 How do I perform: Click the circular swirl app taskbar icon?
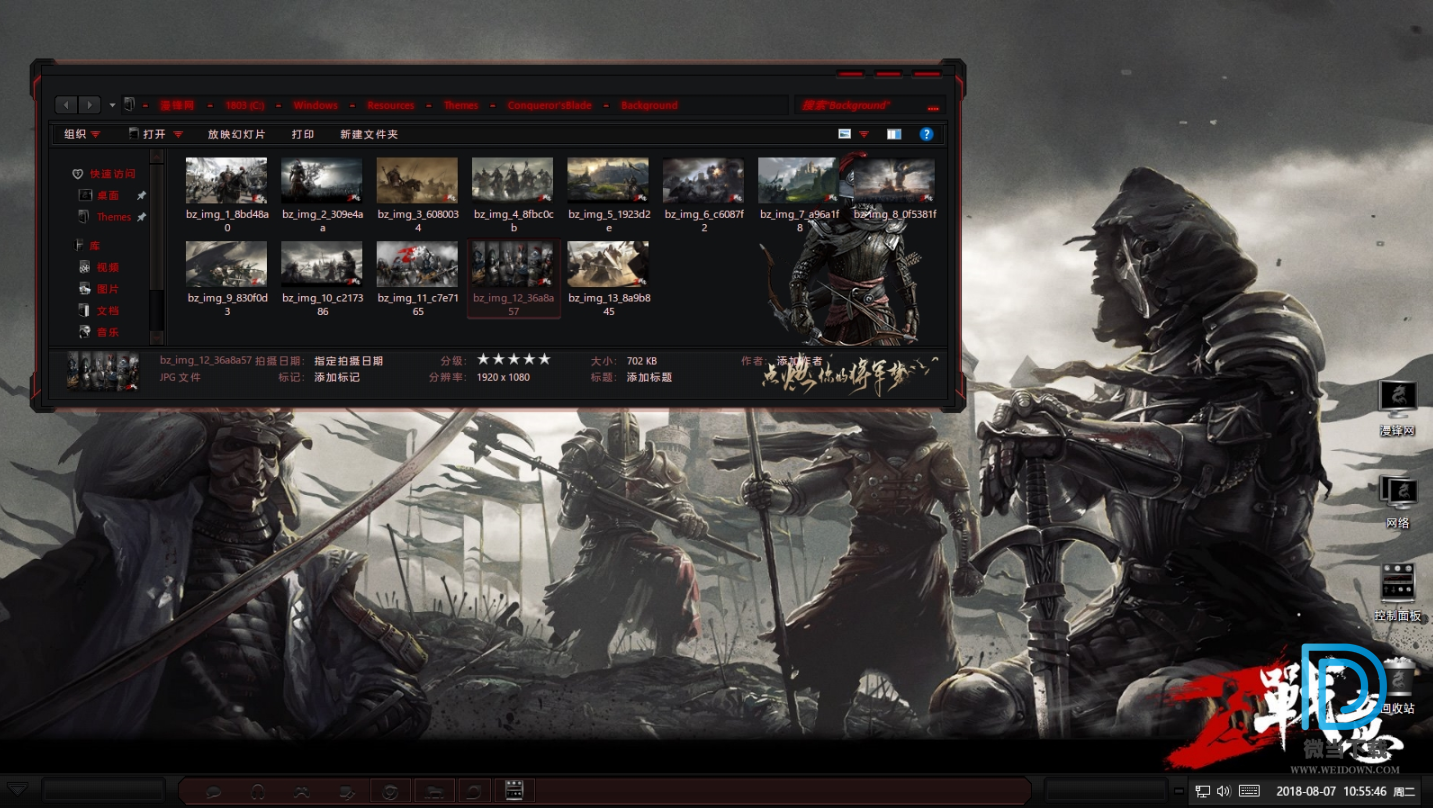(x=474, y=791)
